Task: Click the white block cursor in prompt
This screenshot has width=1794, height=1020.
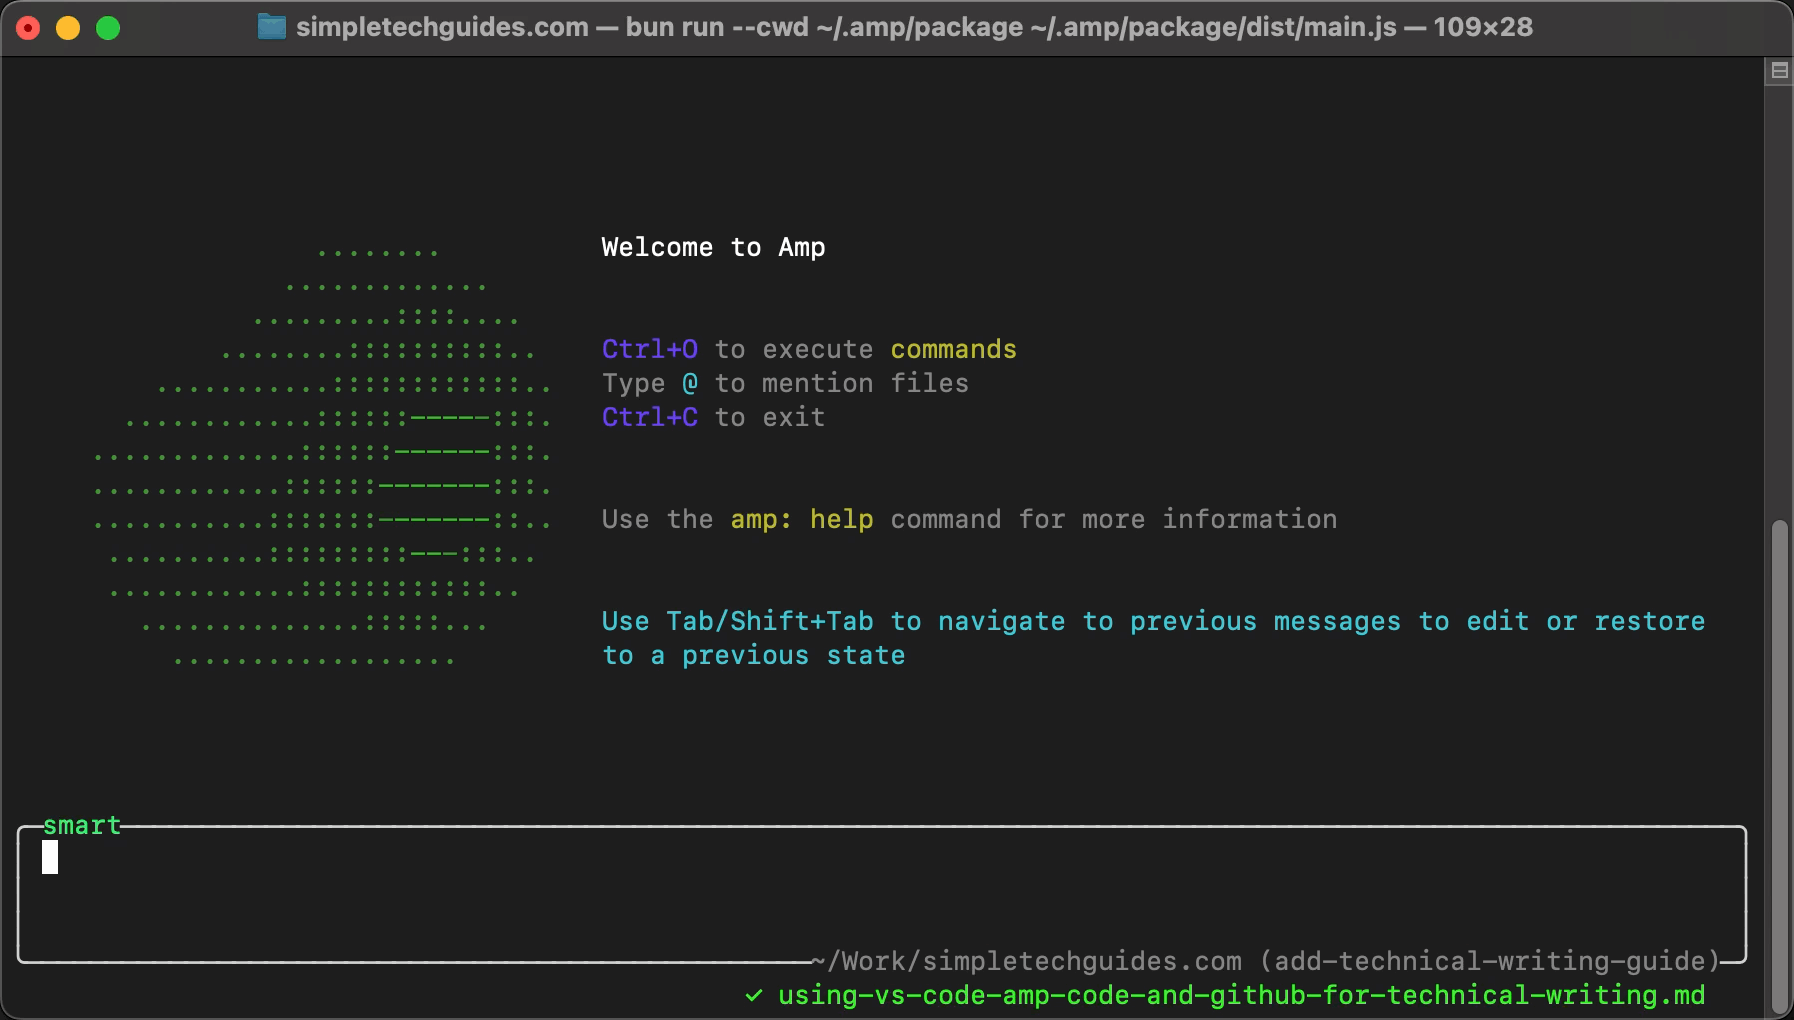Action: 50,858
